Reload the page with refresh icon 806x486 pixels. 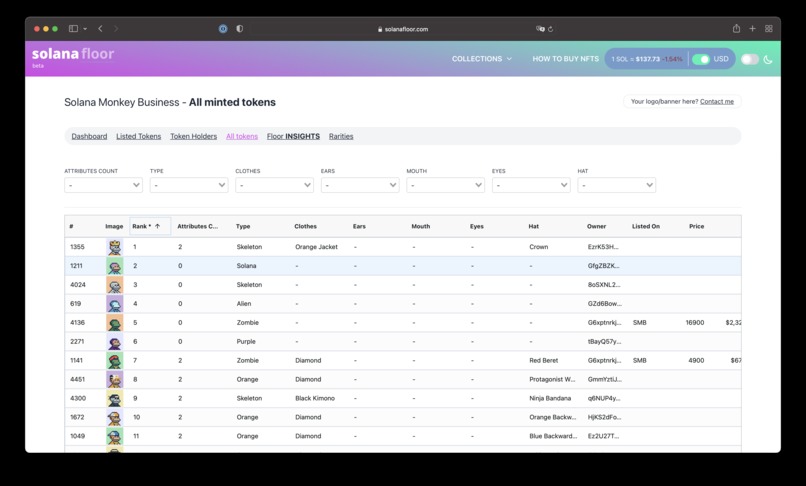(551, 29)
